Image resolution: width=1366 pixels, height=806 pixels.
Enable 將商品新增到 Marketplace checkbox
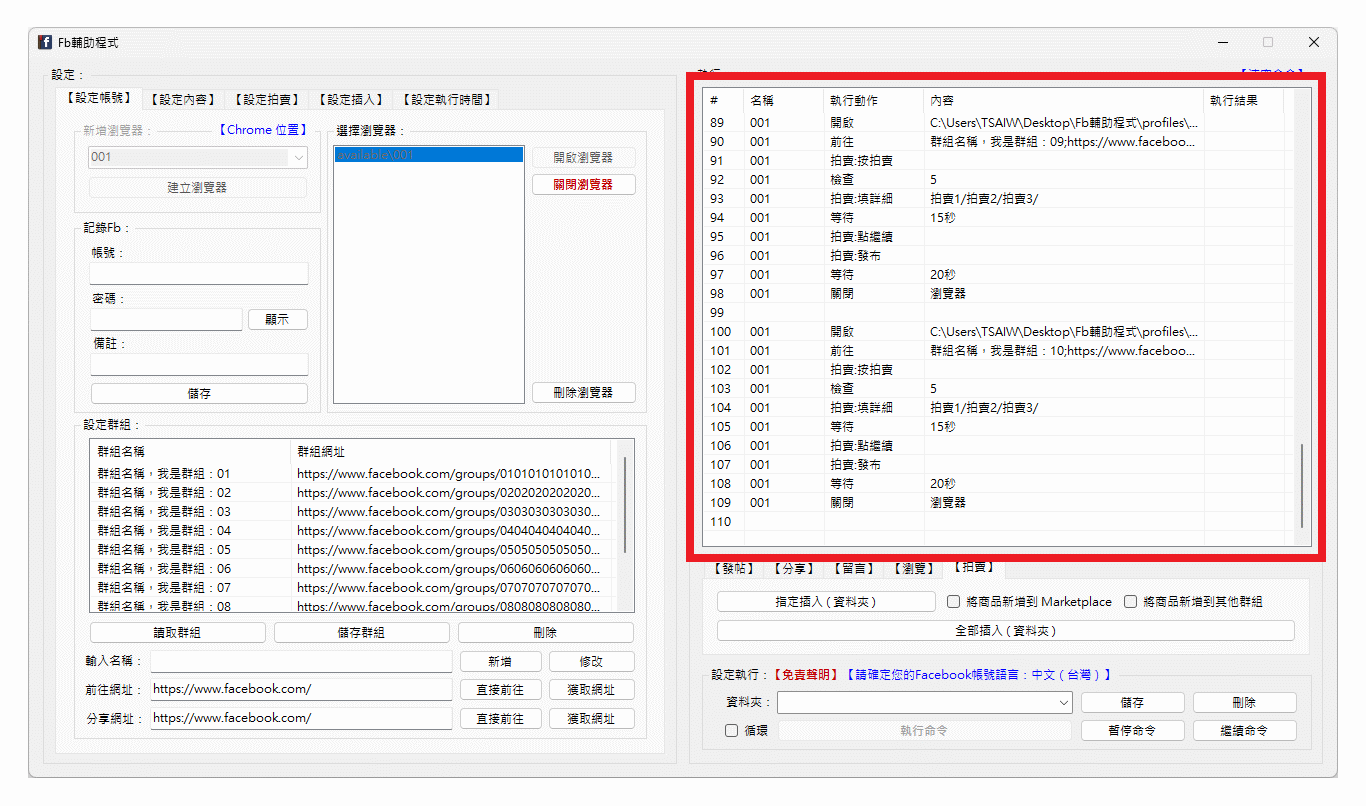(1029, 602)
